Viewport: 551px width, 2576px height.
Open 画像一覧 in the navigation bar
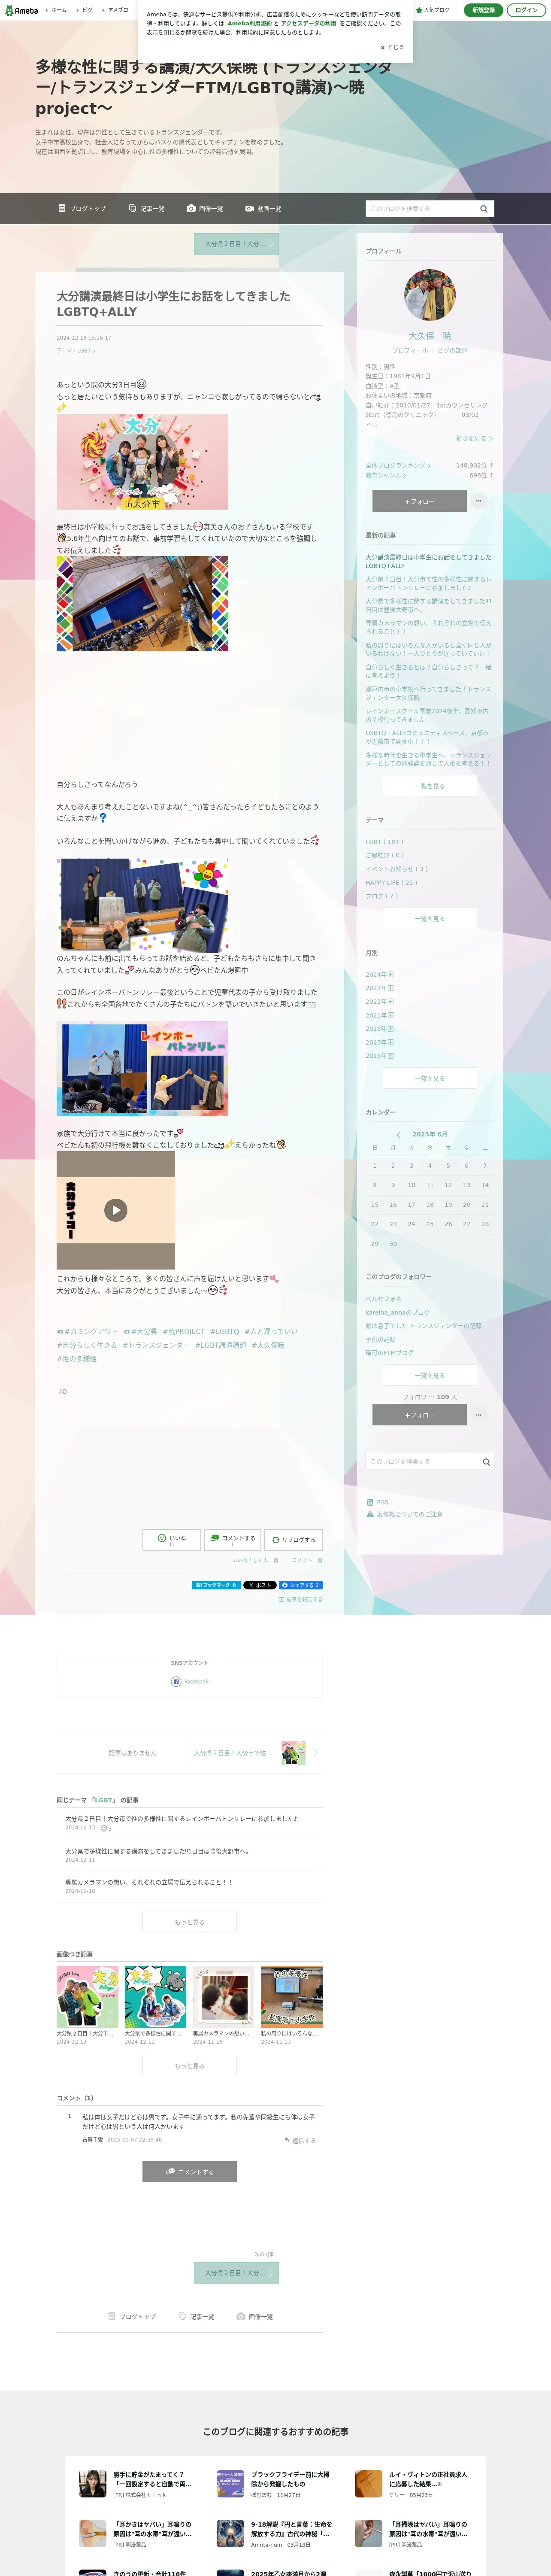(x=205, y=209)
